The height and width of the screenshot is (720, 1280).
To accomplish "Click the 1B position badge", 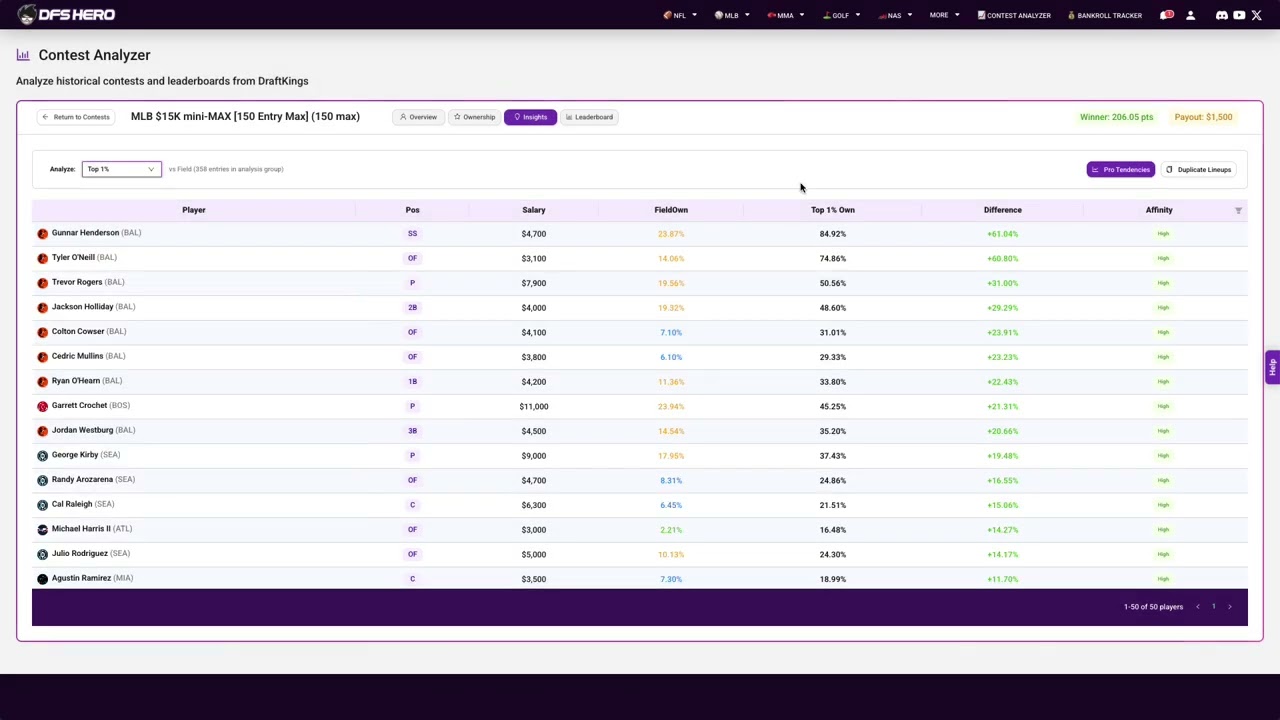I will pyautogui.click(x=412, y=381).
